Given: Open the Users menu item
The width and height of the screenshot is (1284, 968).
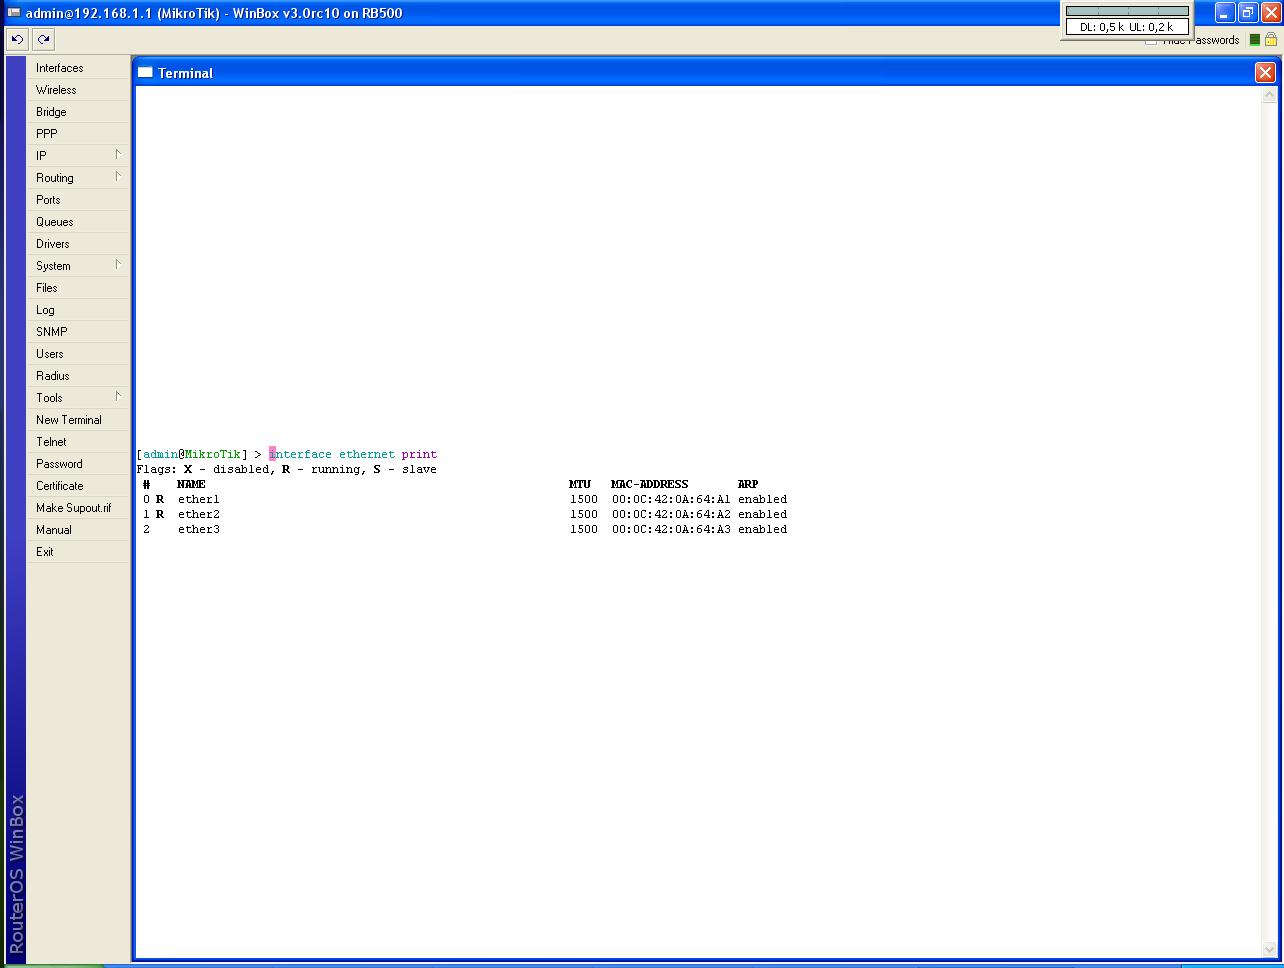Looking at the screenshot, I should [x=78, y=354].
